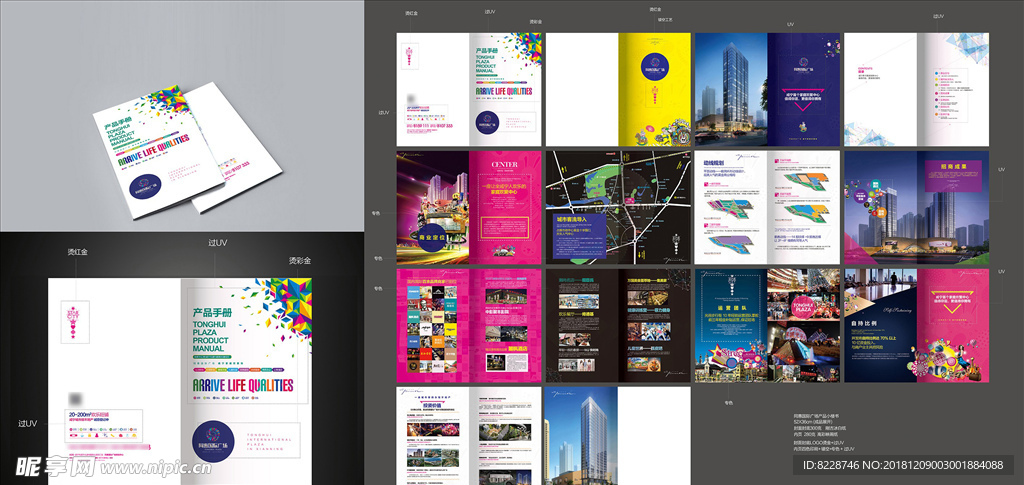This screenshot has height=485, width=1024.
Task: Select the night tower and dark blue spread
Action: coord(767,89)
